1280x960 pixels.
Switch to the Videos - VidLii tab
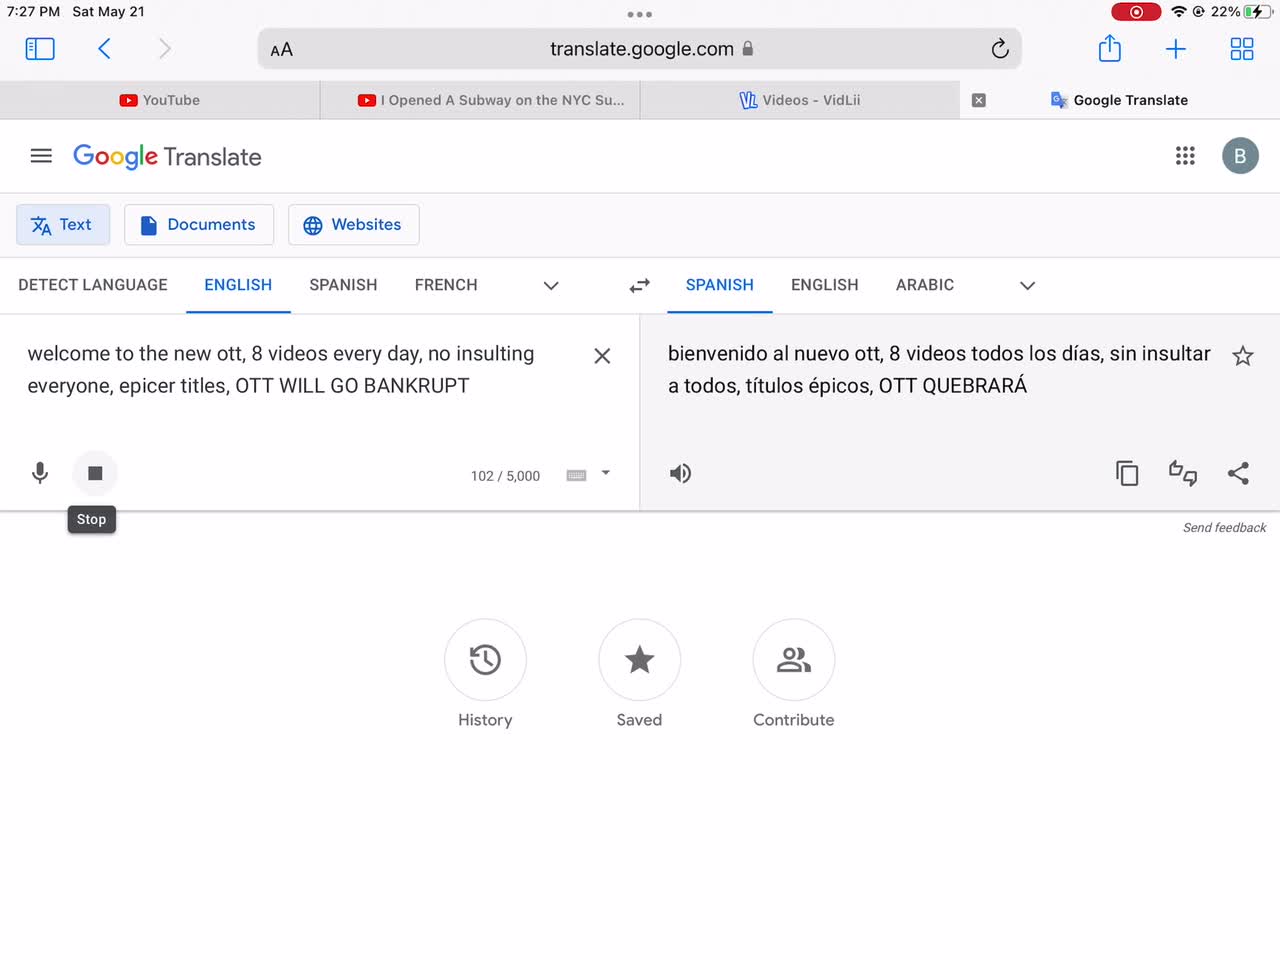pyautogui.click(x=800, y=100)
